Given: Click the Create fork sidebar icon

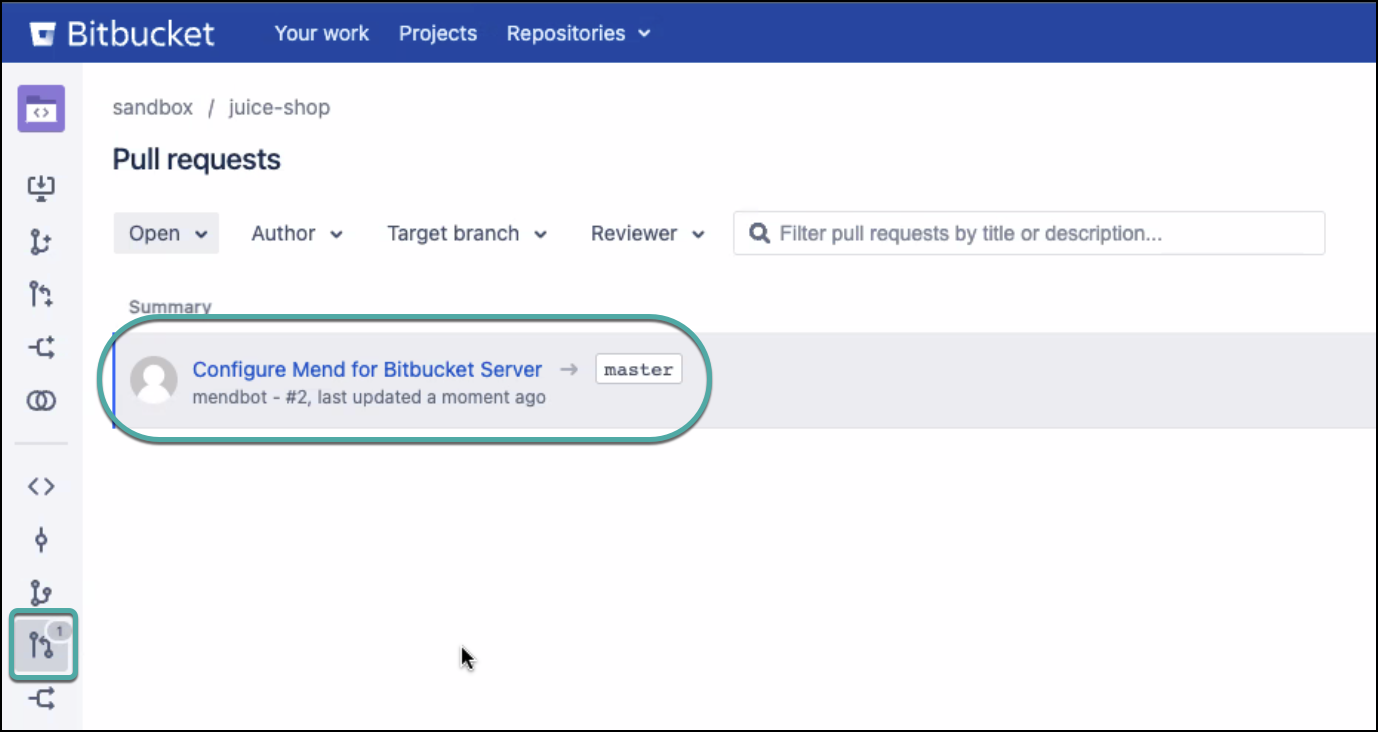Looking at the screenshot, I should [x=41, y=348].
